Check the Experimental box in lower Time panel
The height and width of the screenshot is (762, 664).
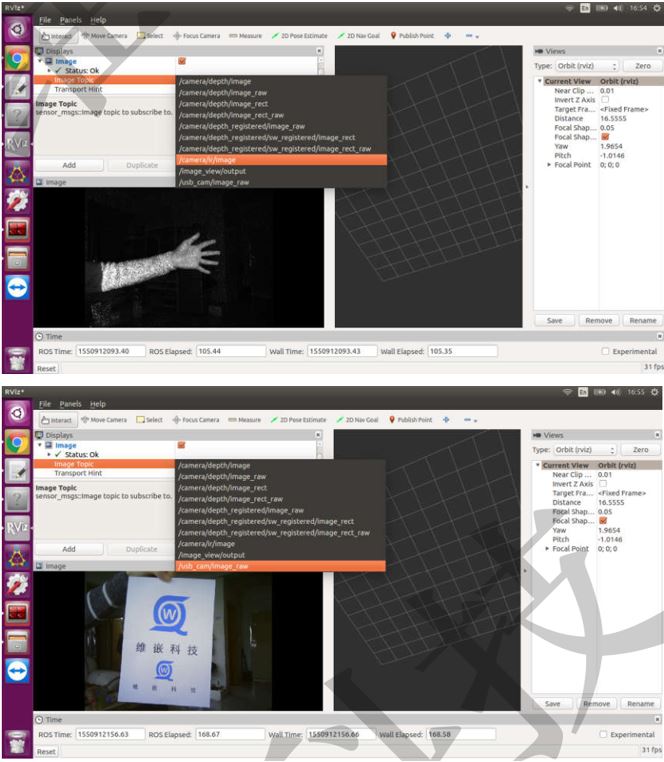coord(606,735)
